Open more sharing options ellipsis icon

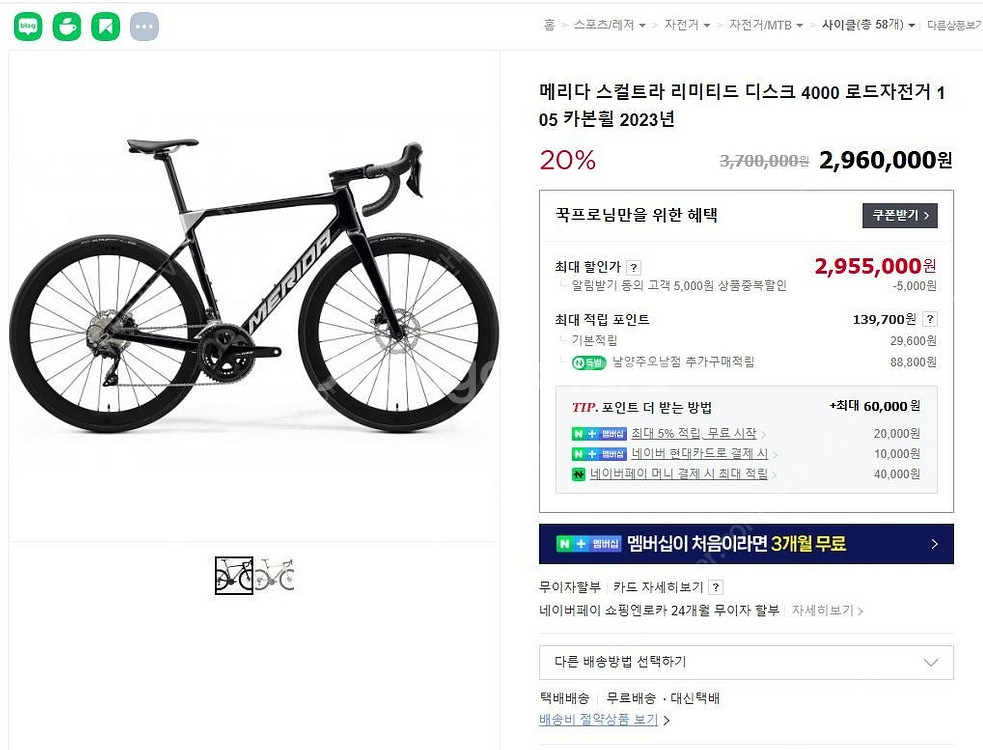144,26
